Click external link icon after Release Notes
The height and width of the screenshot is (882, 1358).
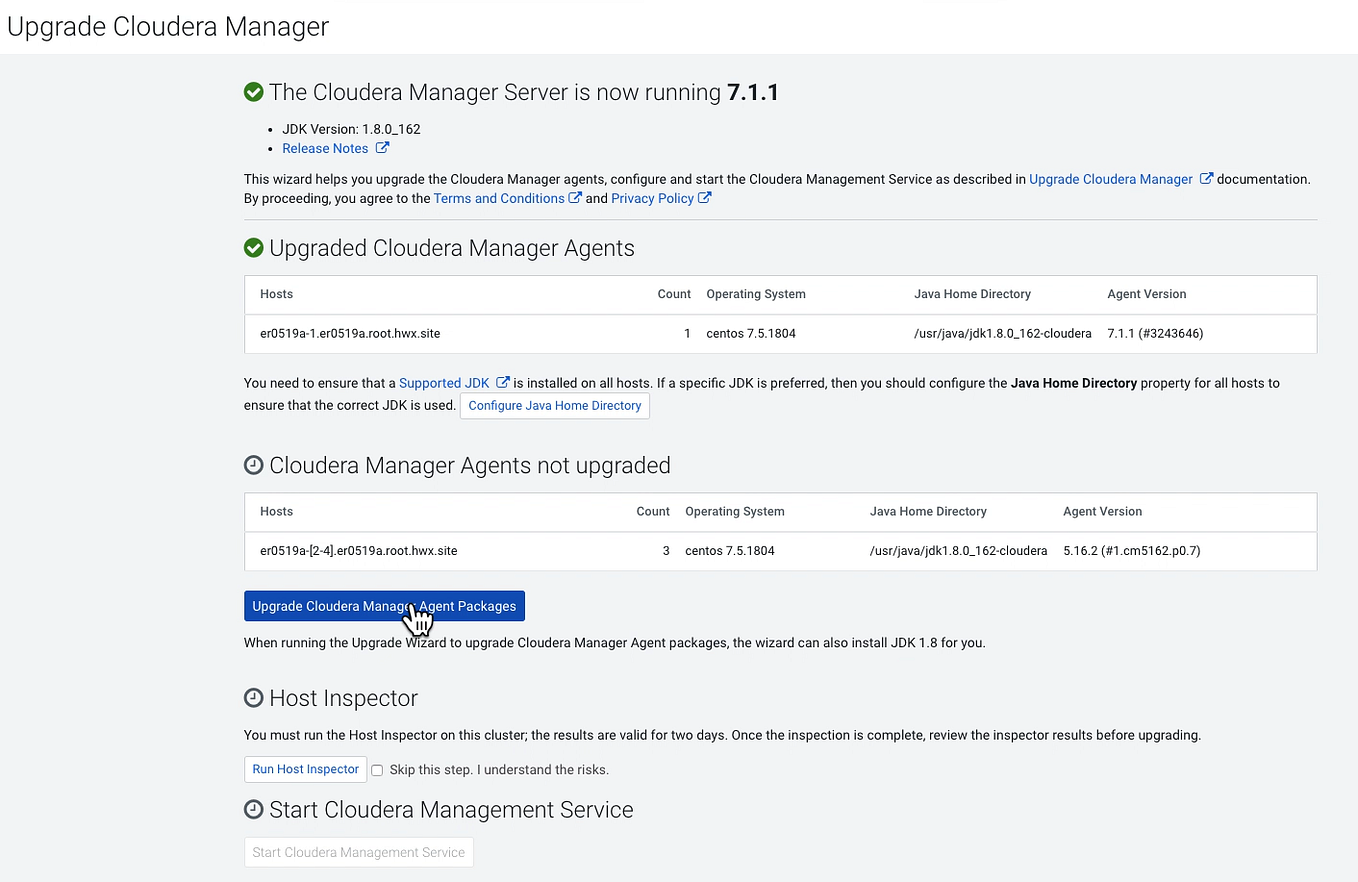click(383, 147)
